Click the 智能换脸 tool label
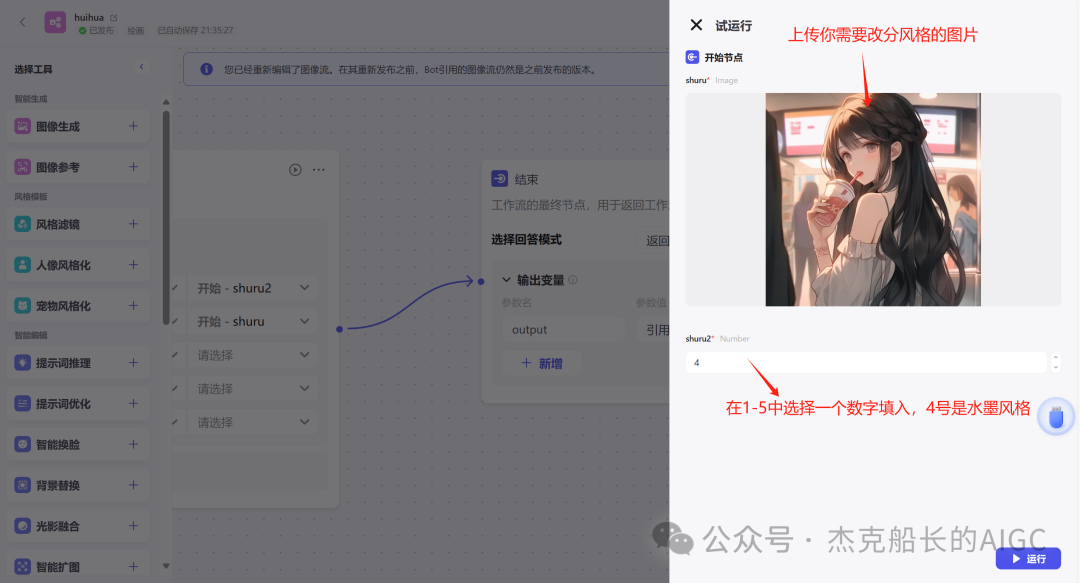The width and height of the screenshot is (1080, 583). (x=58, y=444)
